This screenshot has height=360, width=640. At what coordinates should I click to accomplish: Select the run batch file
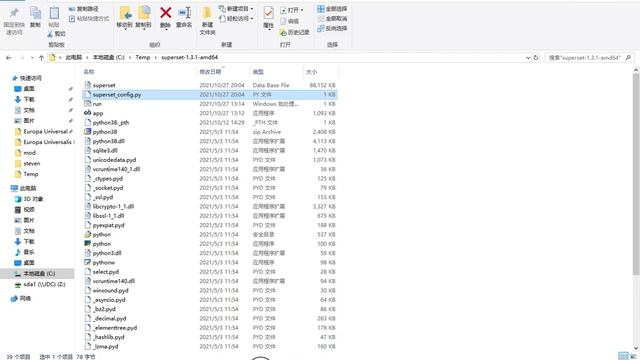(210, 104)
